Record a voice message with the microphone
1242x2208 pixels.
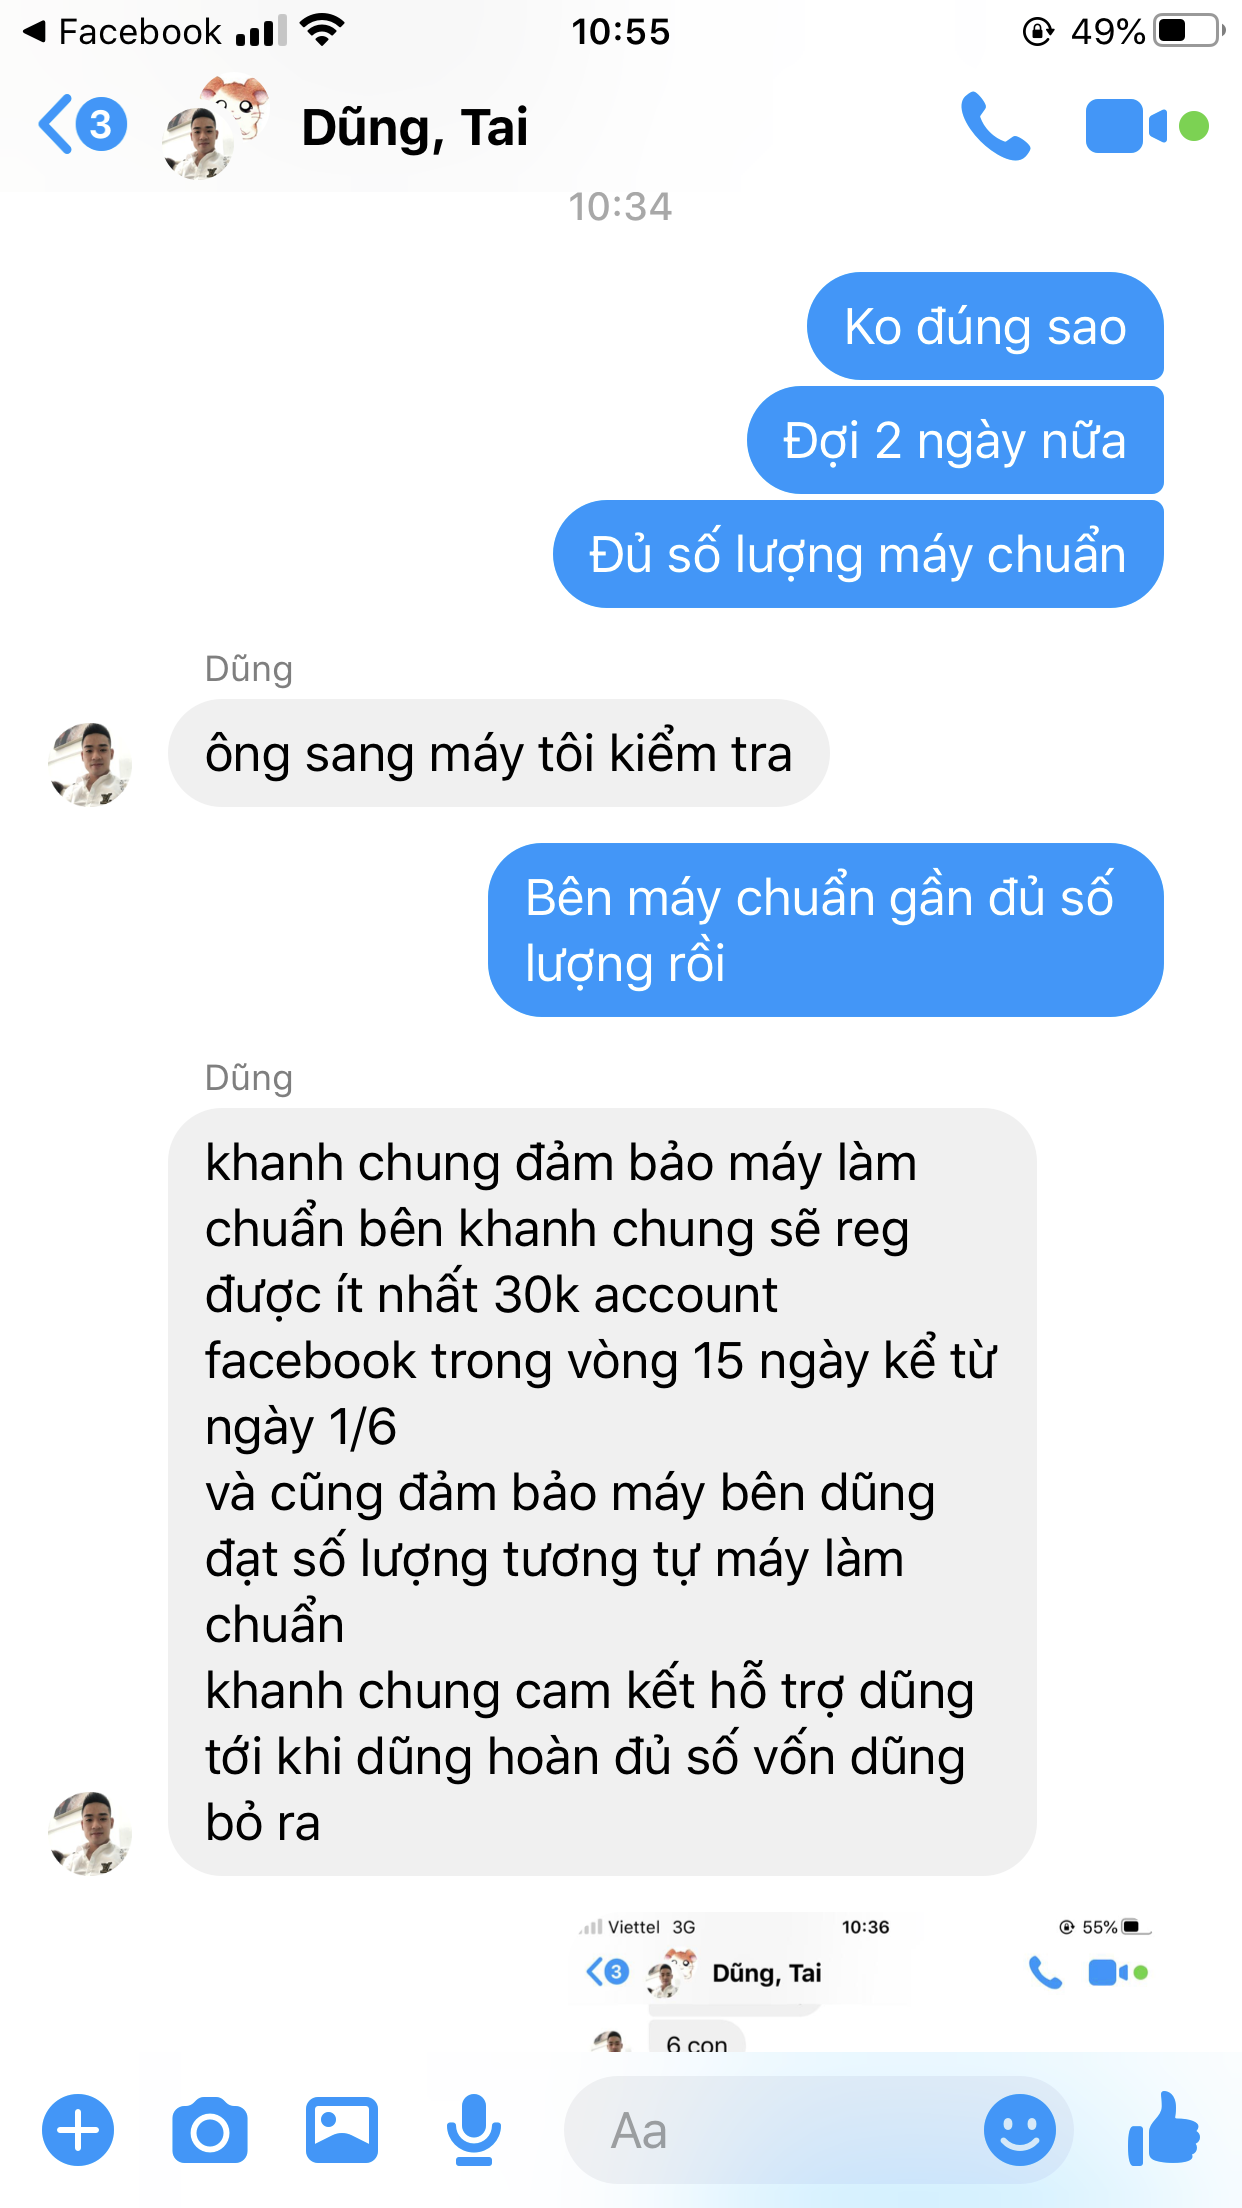click(474, 2130)
